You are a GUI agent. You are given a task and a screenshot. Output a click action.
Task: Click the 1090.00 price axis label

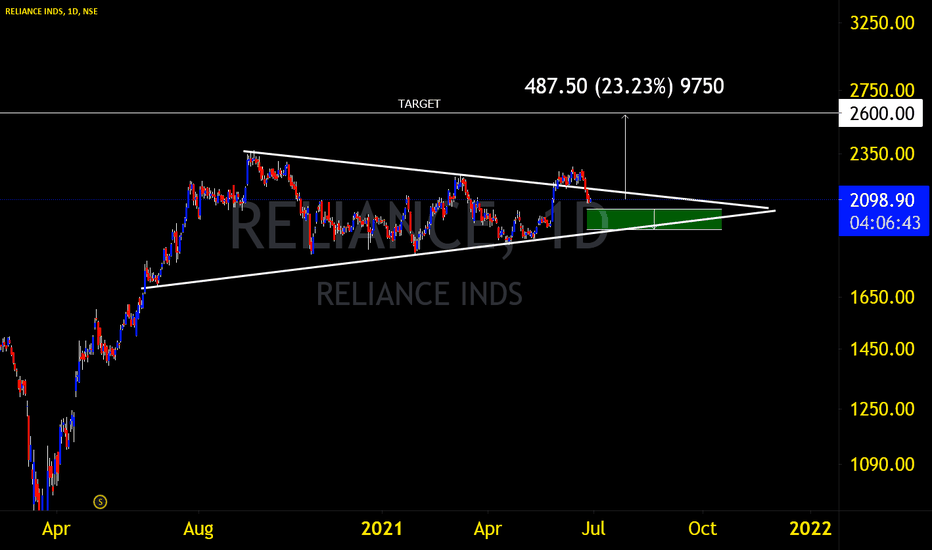click(x=882, y=464)
